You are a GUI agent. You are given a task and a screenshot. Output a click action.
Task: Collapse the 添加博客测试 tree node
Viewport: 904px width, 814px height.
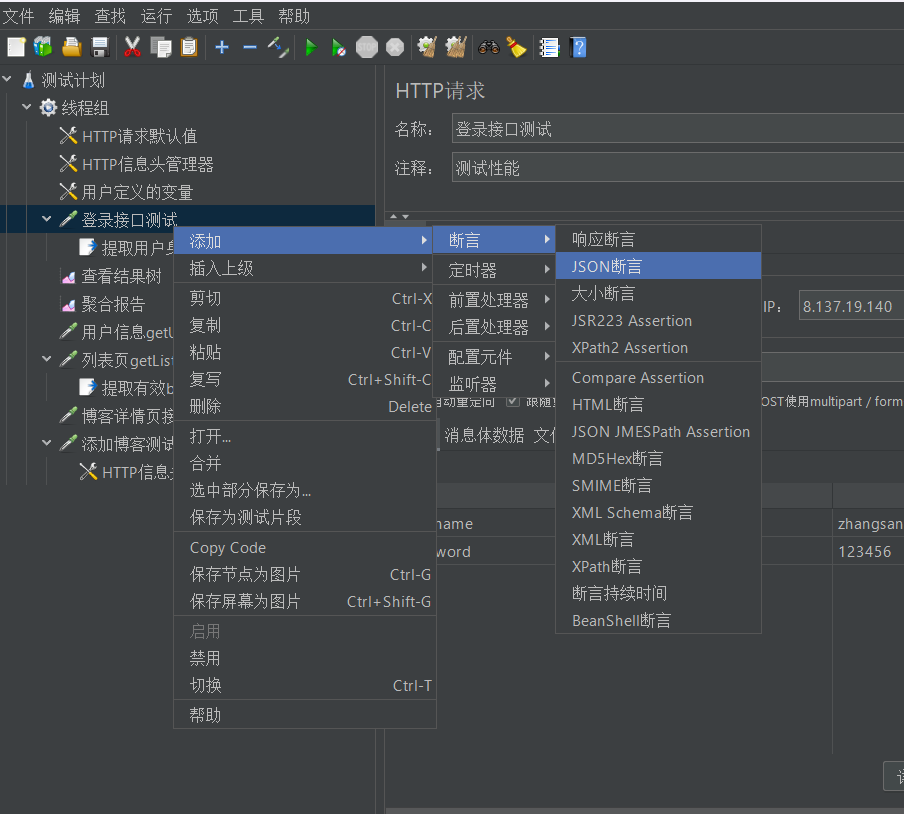(47, 443)
